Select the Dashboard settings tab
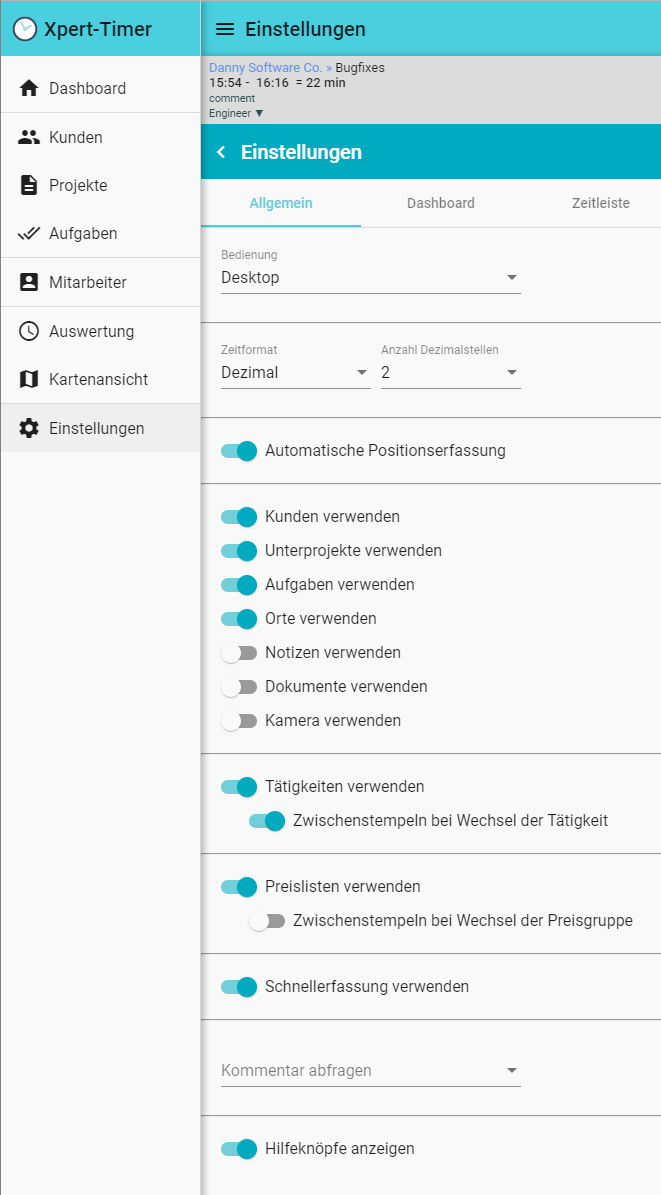 point(441,203)
